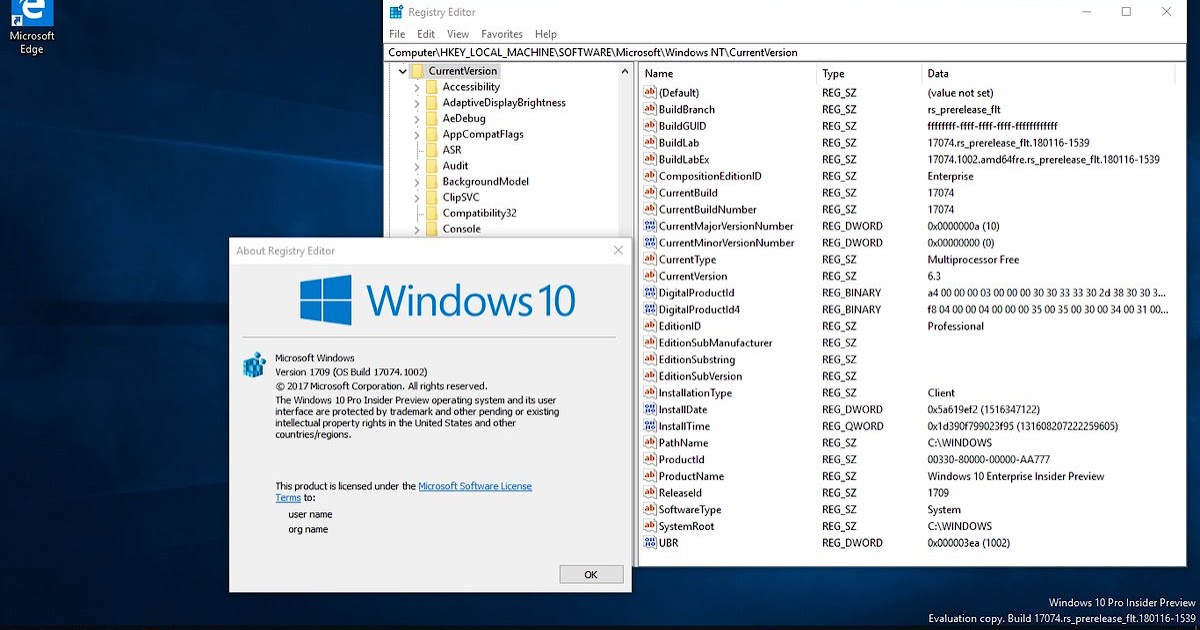Open the View menu

[457, 33]
